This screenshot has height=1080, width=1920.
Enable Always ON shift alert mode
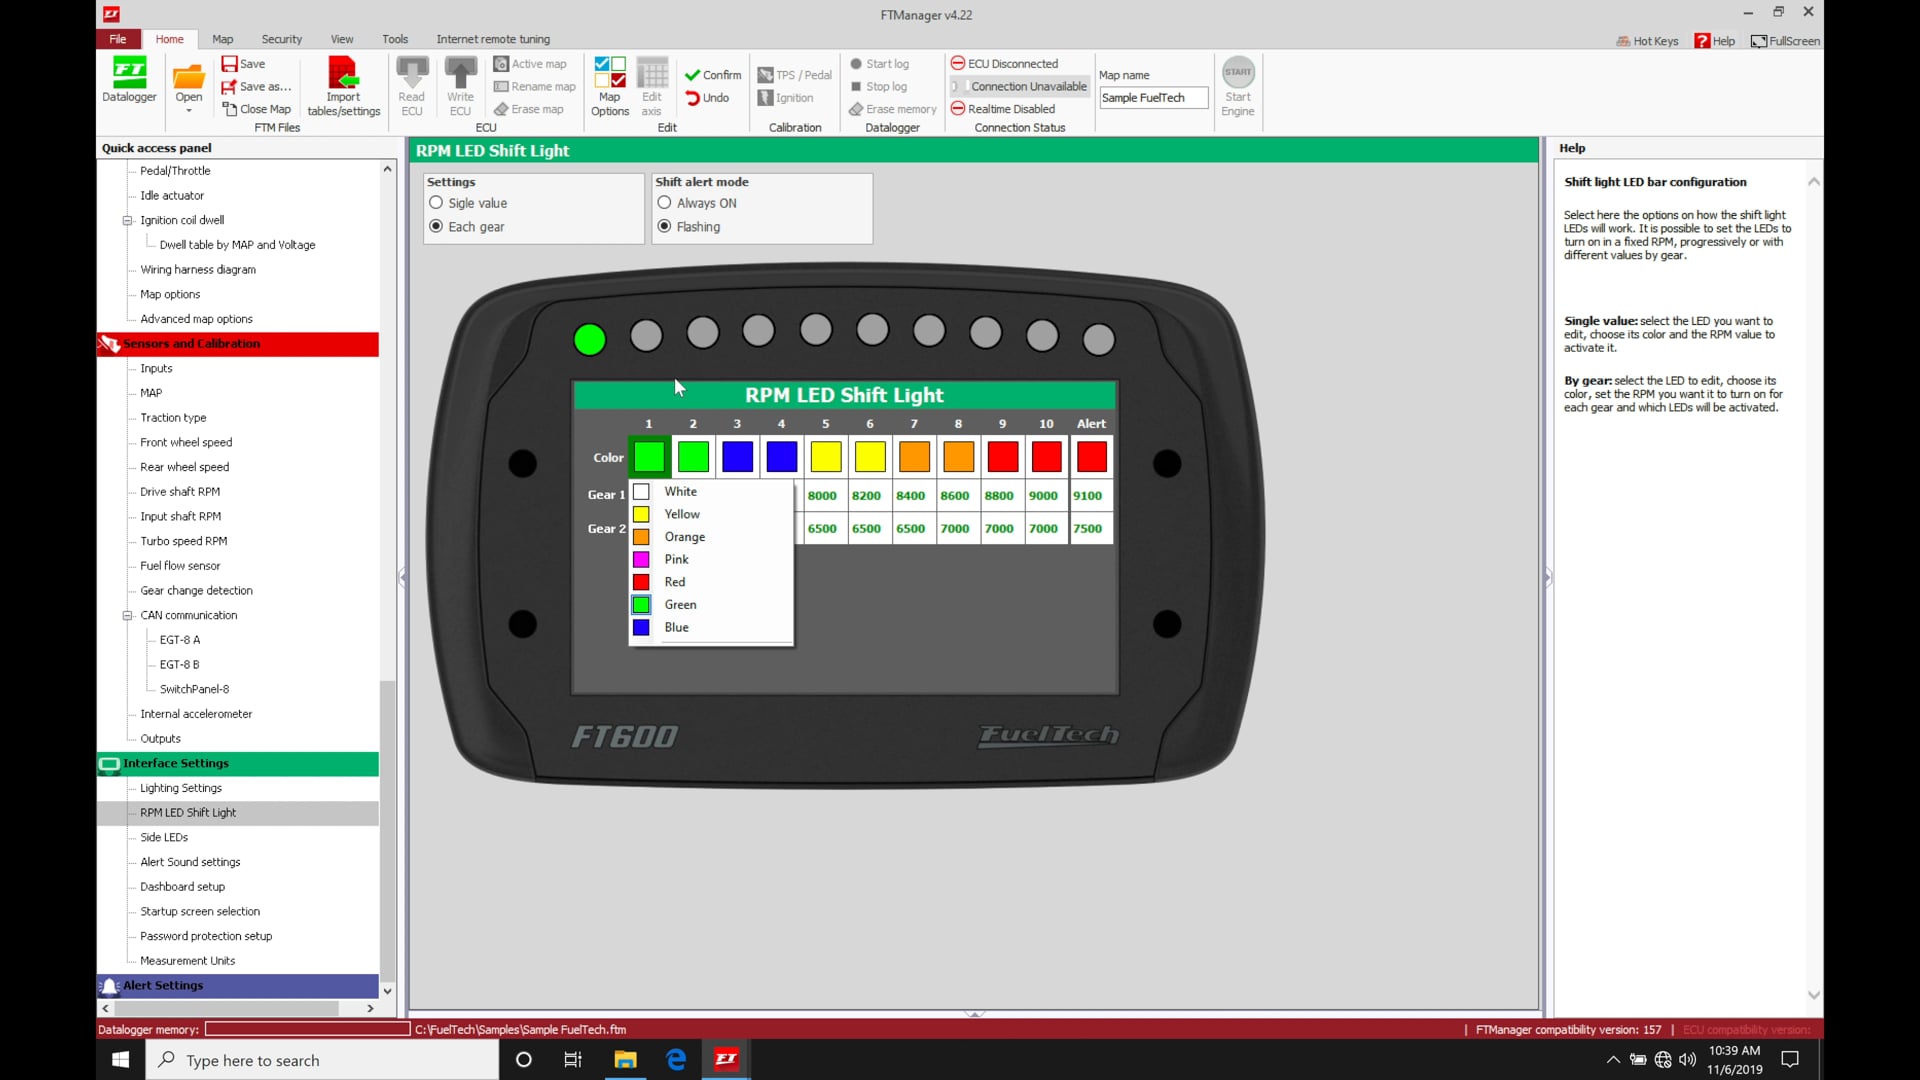pos(665,203)
